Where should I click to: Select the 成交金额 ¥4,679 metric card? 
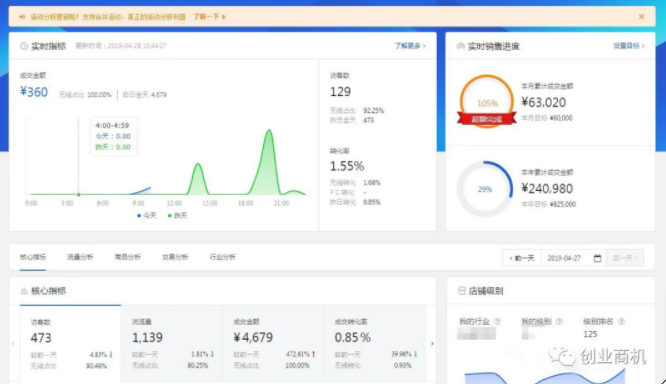click(x=273, y=343)
